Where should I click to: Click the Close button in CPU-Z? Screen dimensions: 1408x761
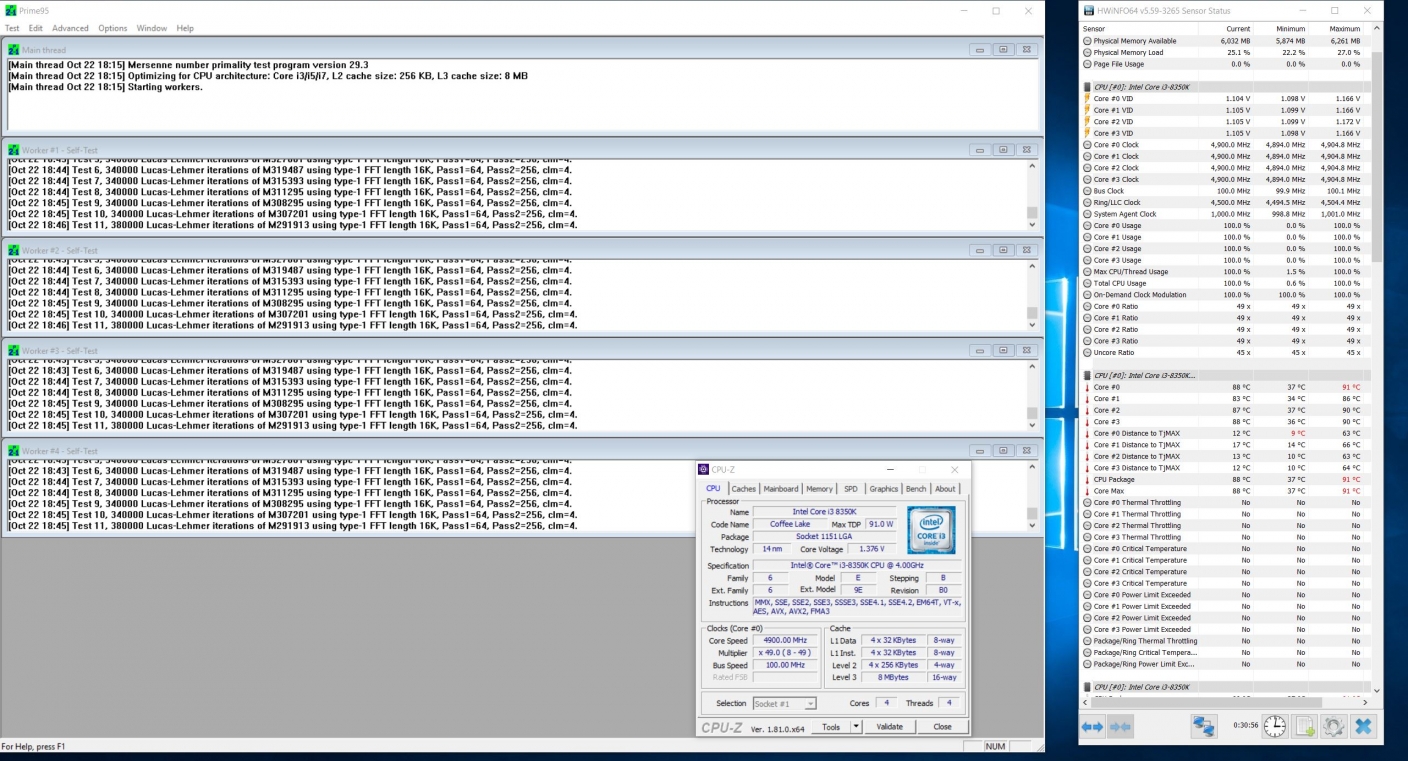[942, 727]
